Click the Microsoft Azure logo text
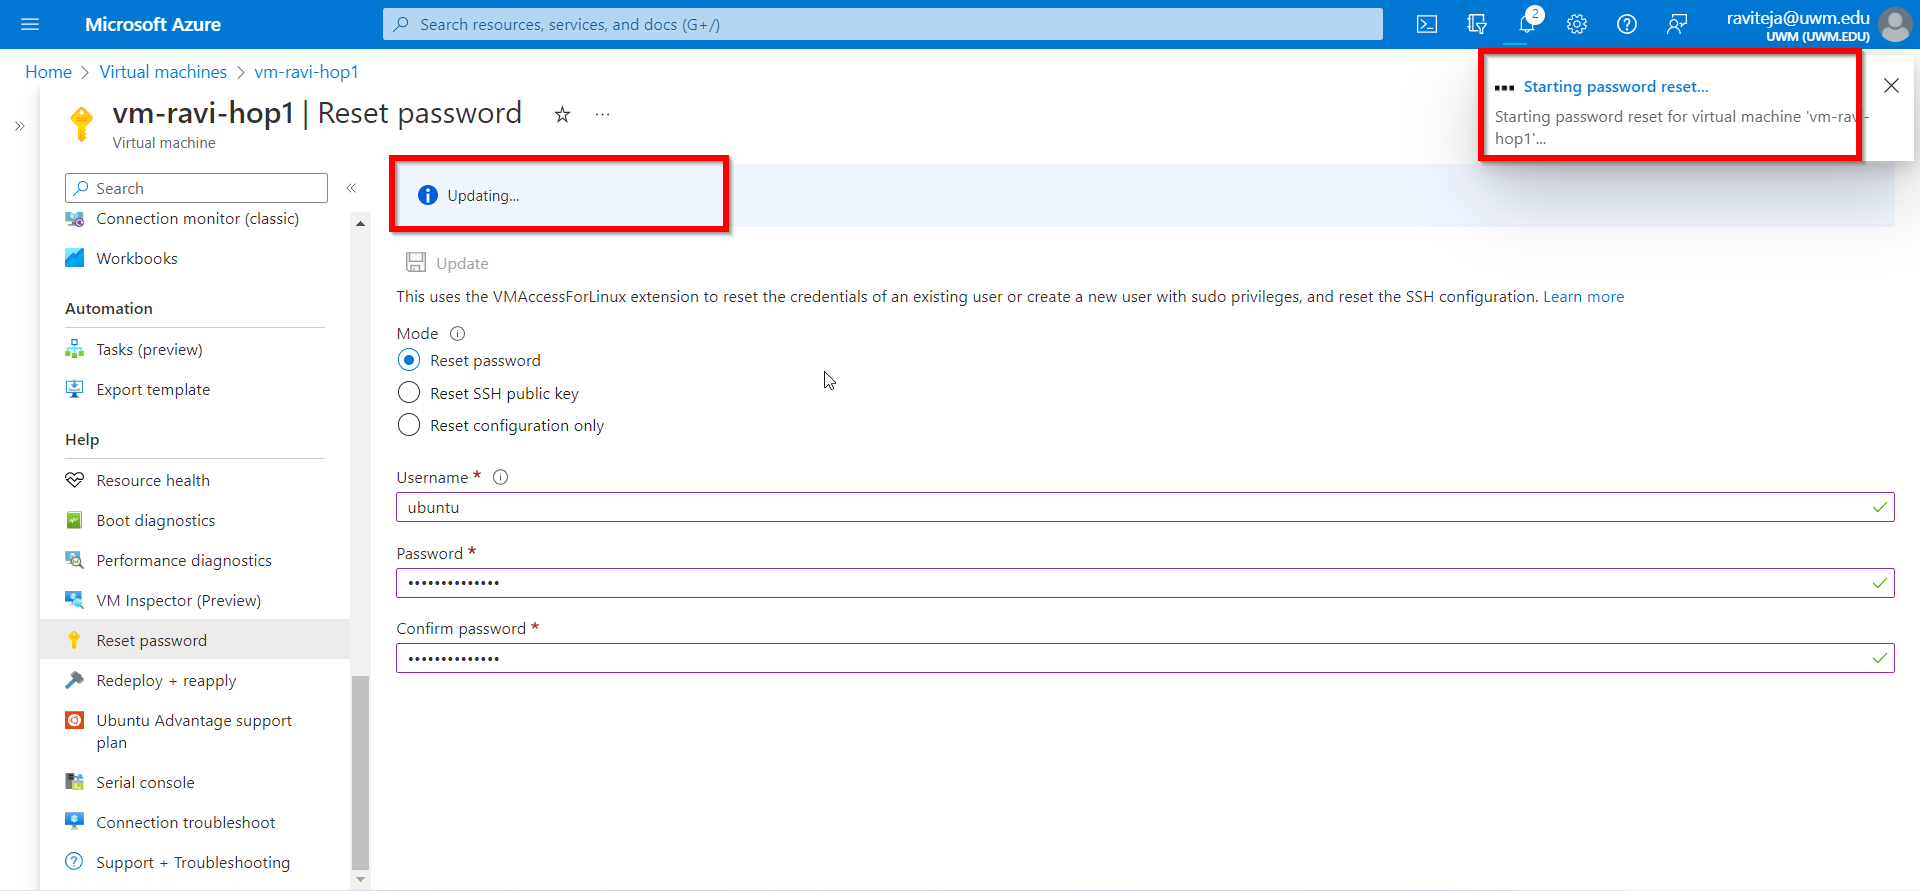 point(153,24)
